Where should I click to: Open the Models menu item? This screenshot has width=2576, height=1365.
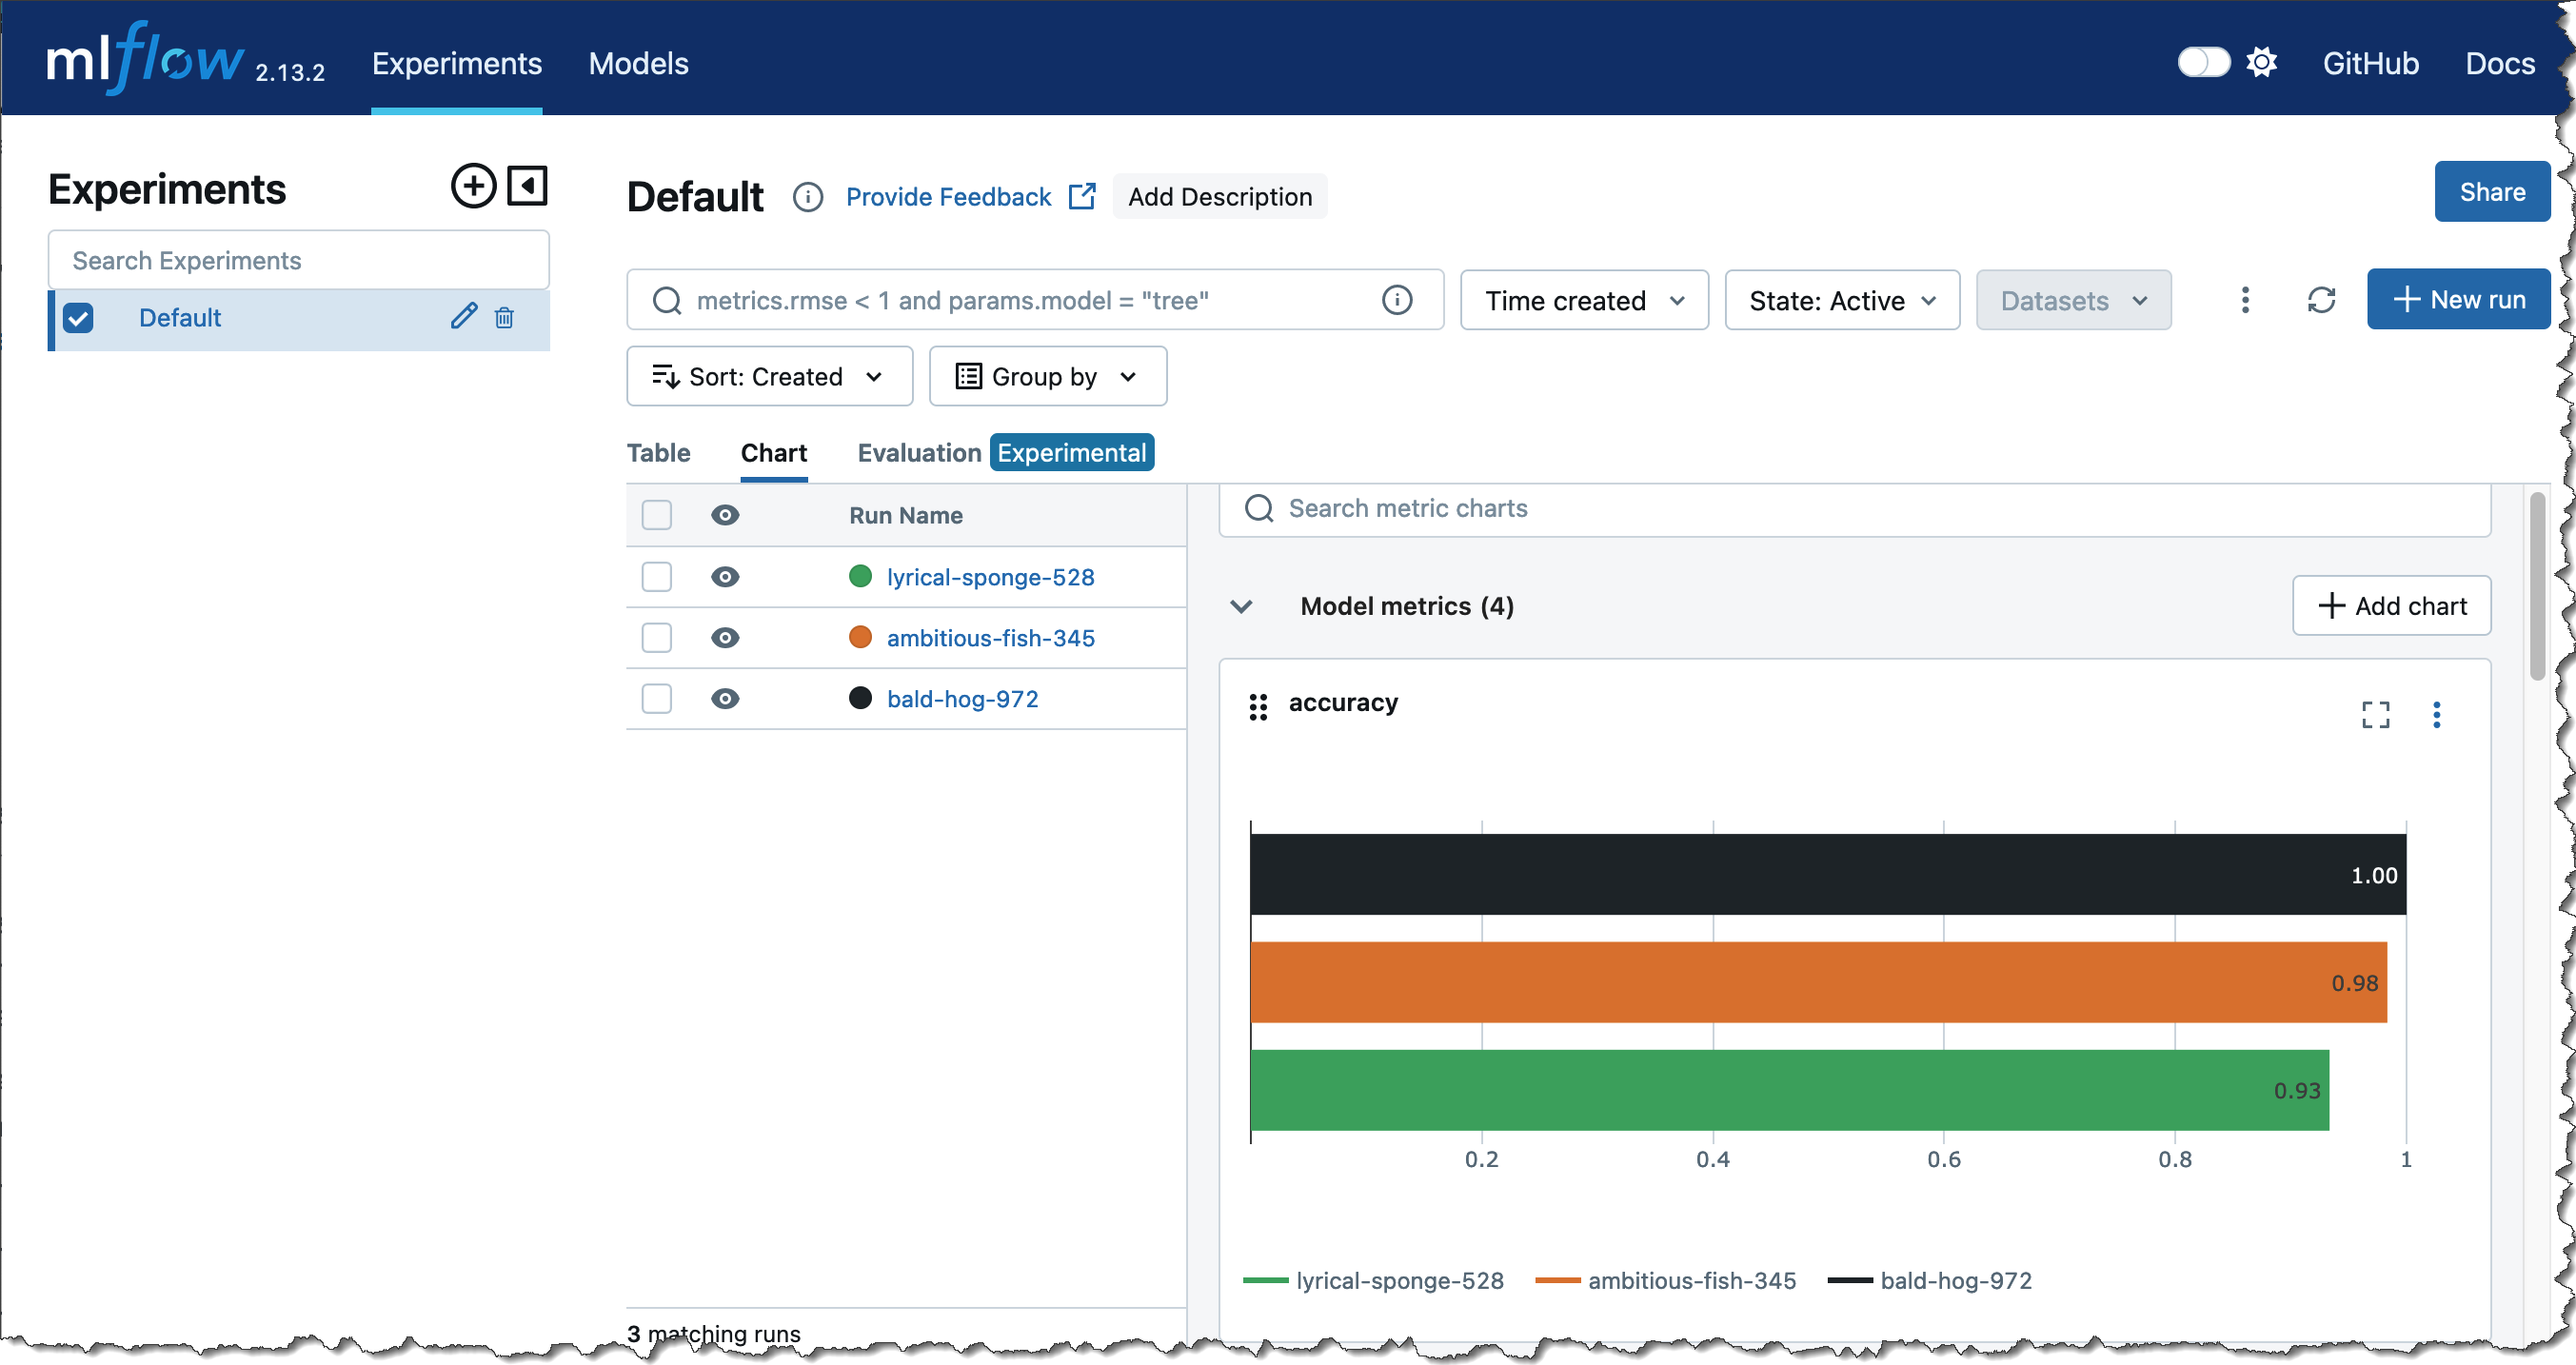[638, 63]
